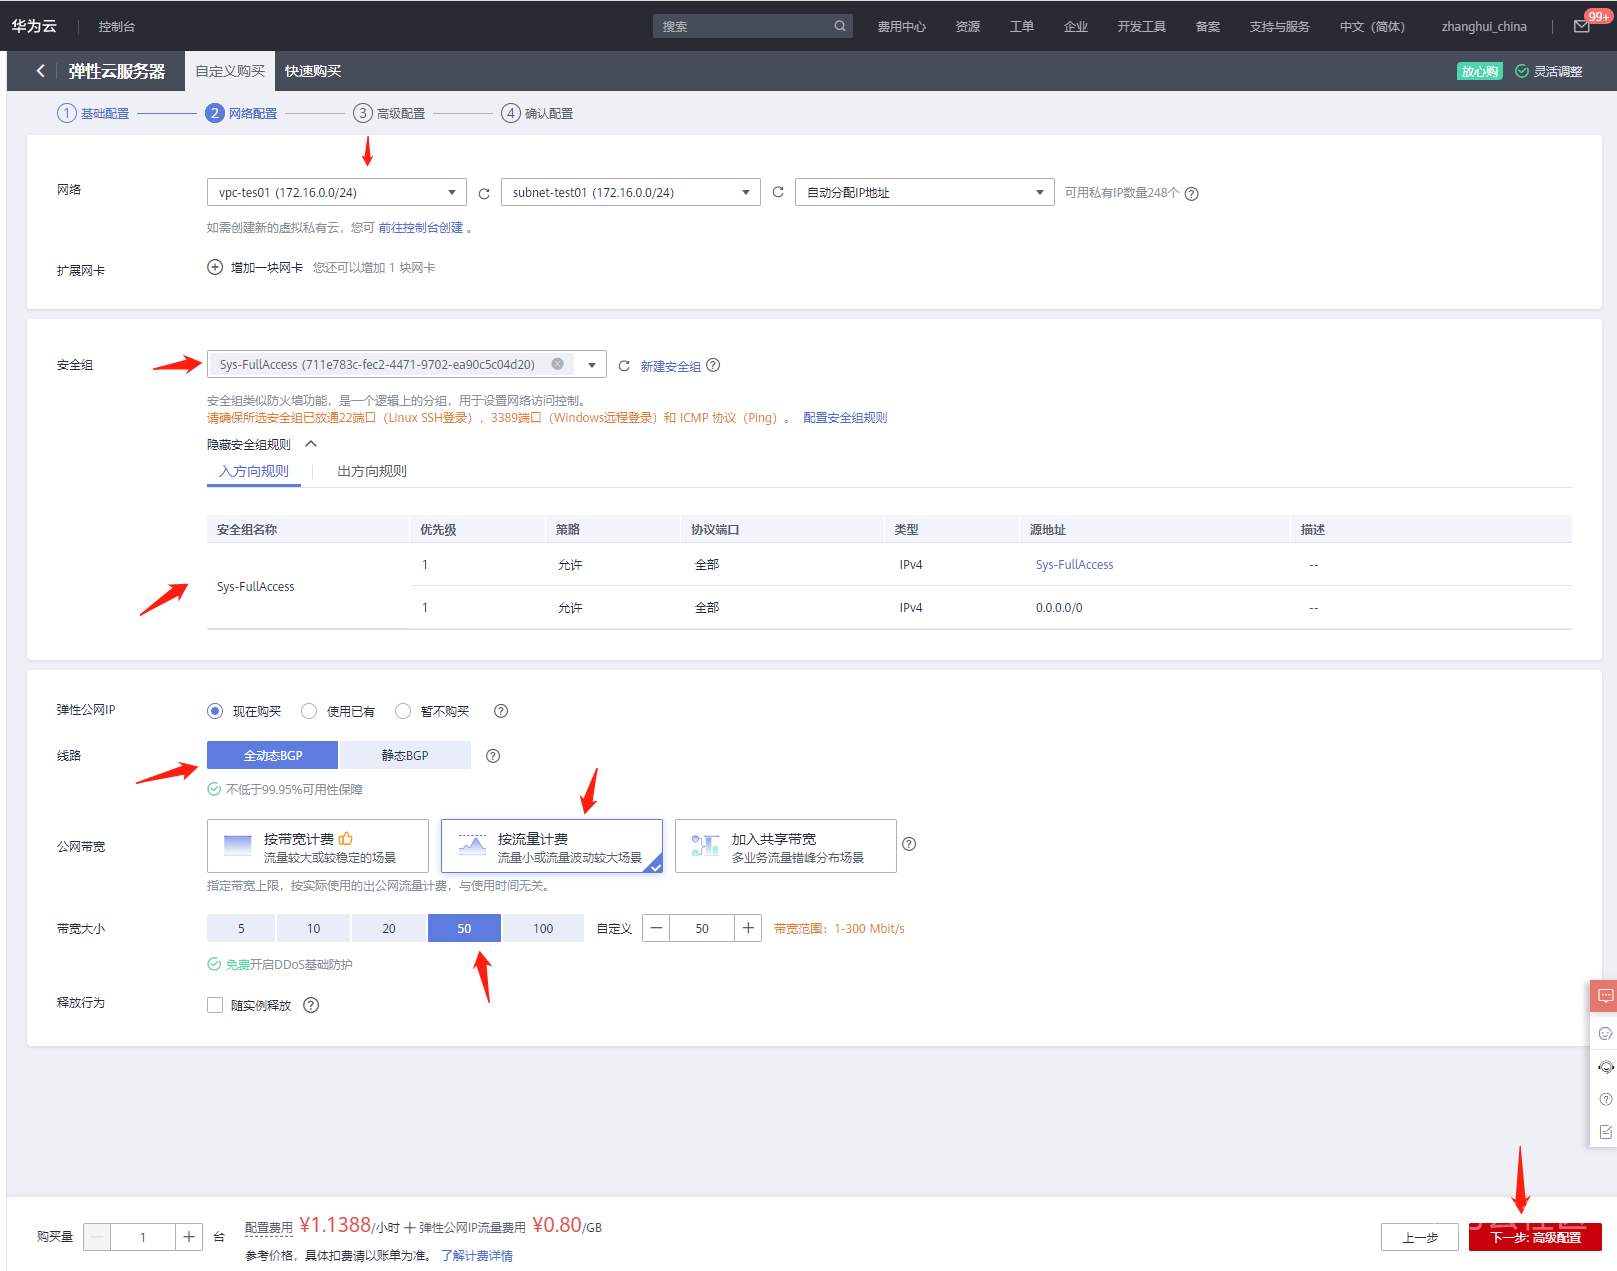The image size is (1617, 1271).
Task: Increase purchase quantity with plus button
Action: [189, 1237]
